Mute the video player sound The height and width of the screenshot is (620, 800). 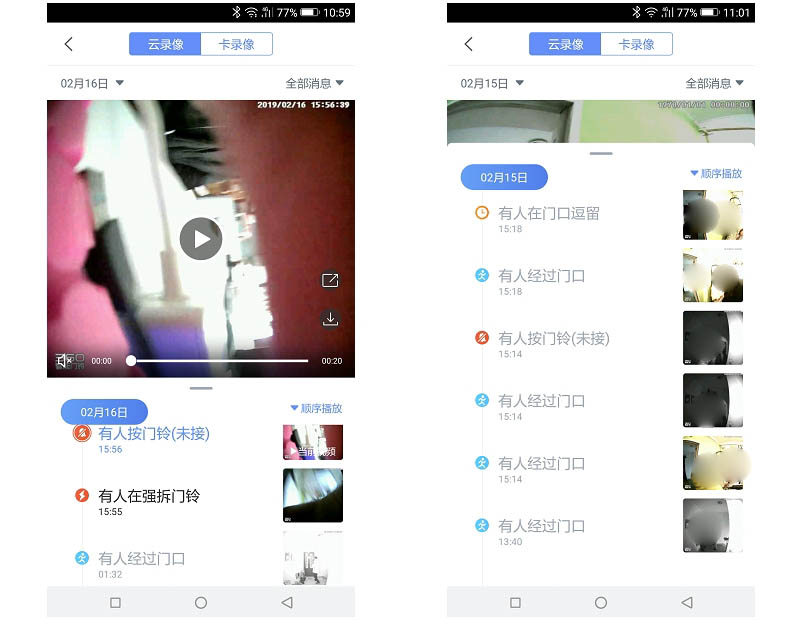pos(64,360)
